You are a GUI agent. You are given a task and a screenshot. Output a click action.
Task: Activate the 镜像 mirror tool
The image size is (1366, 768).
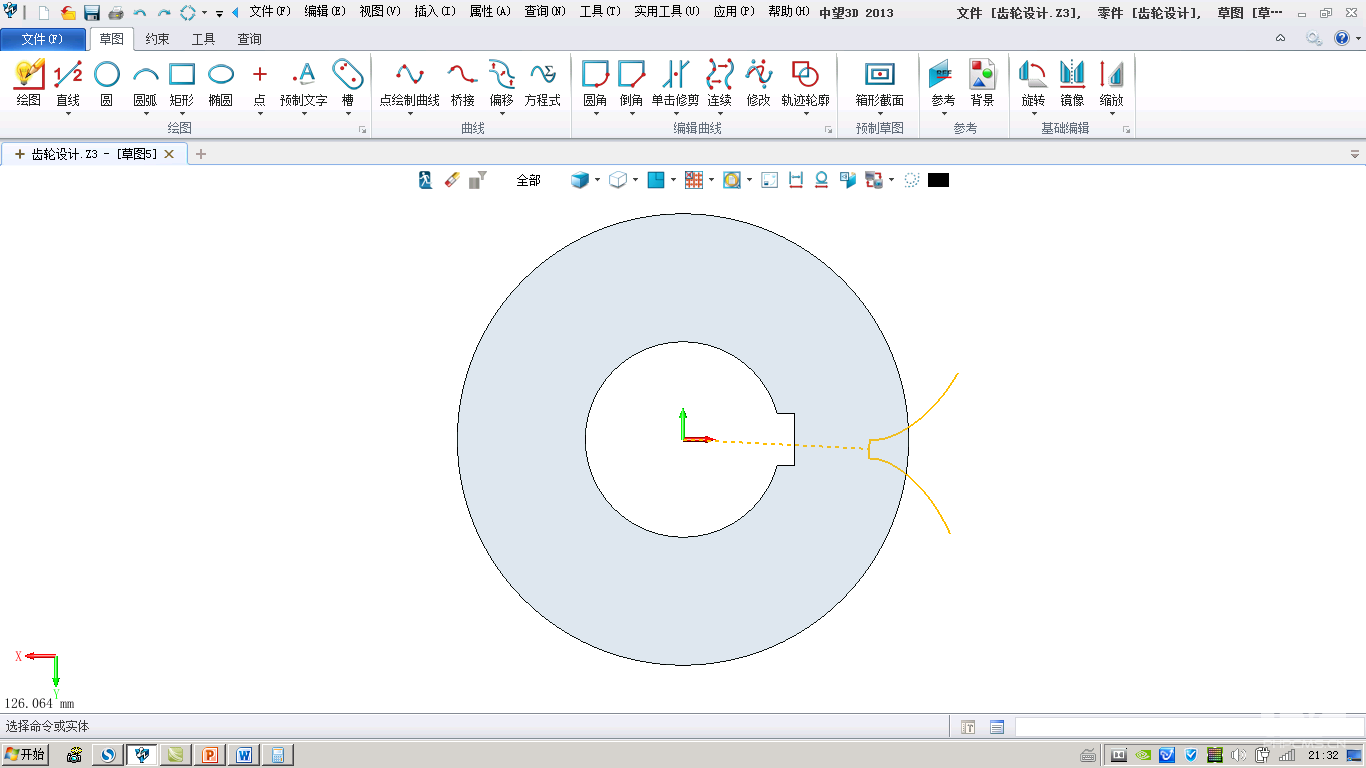pos(1072,83)
